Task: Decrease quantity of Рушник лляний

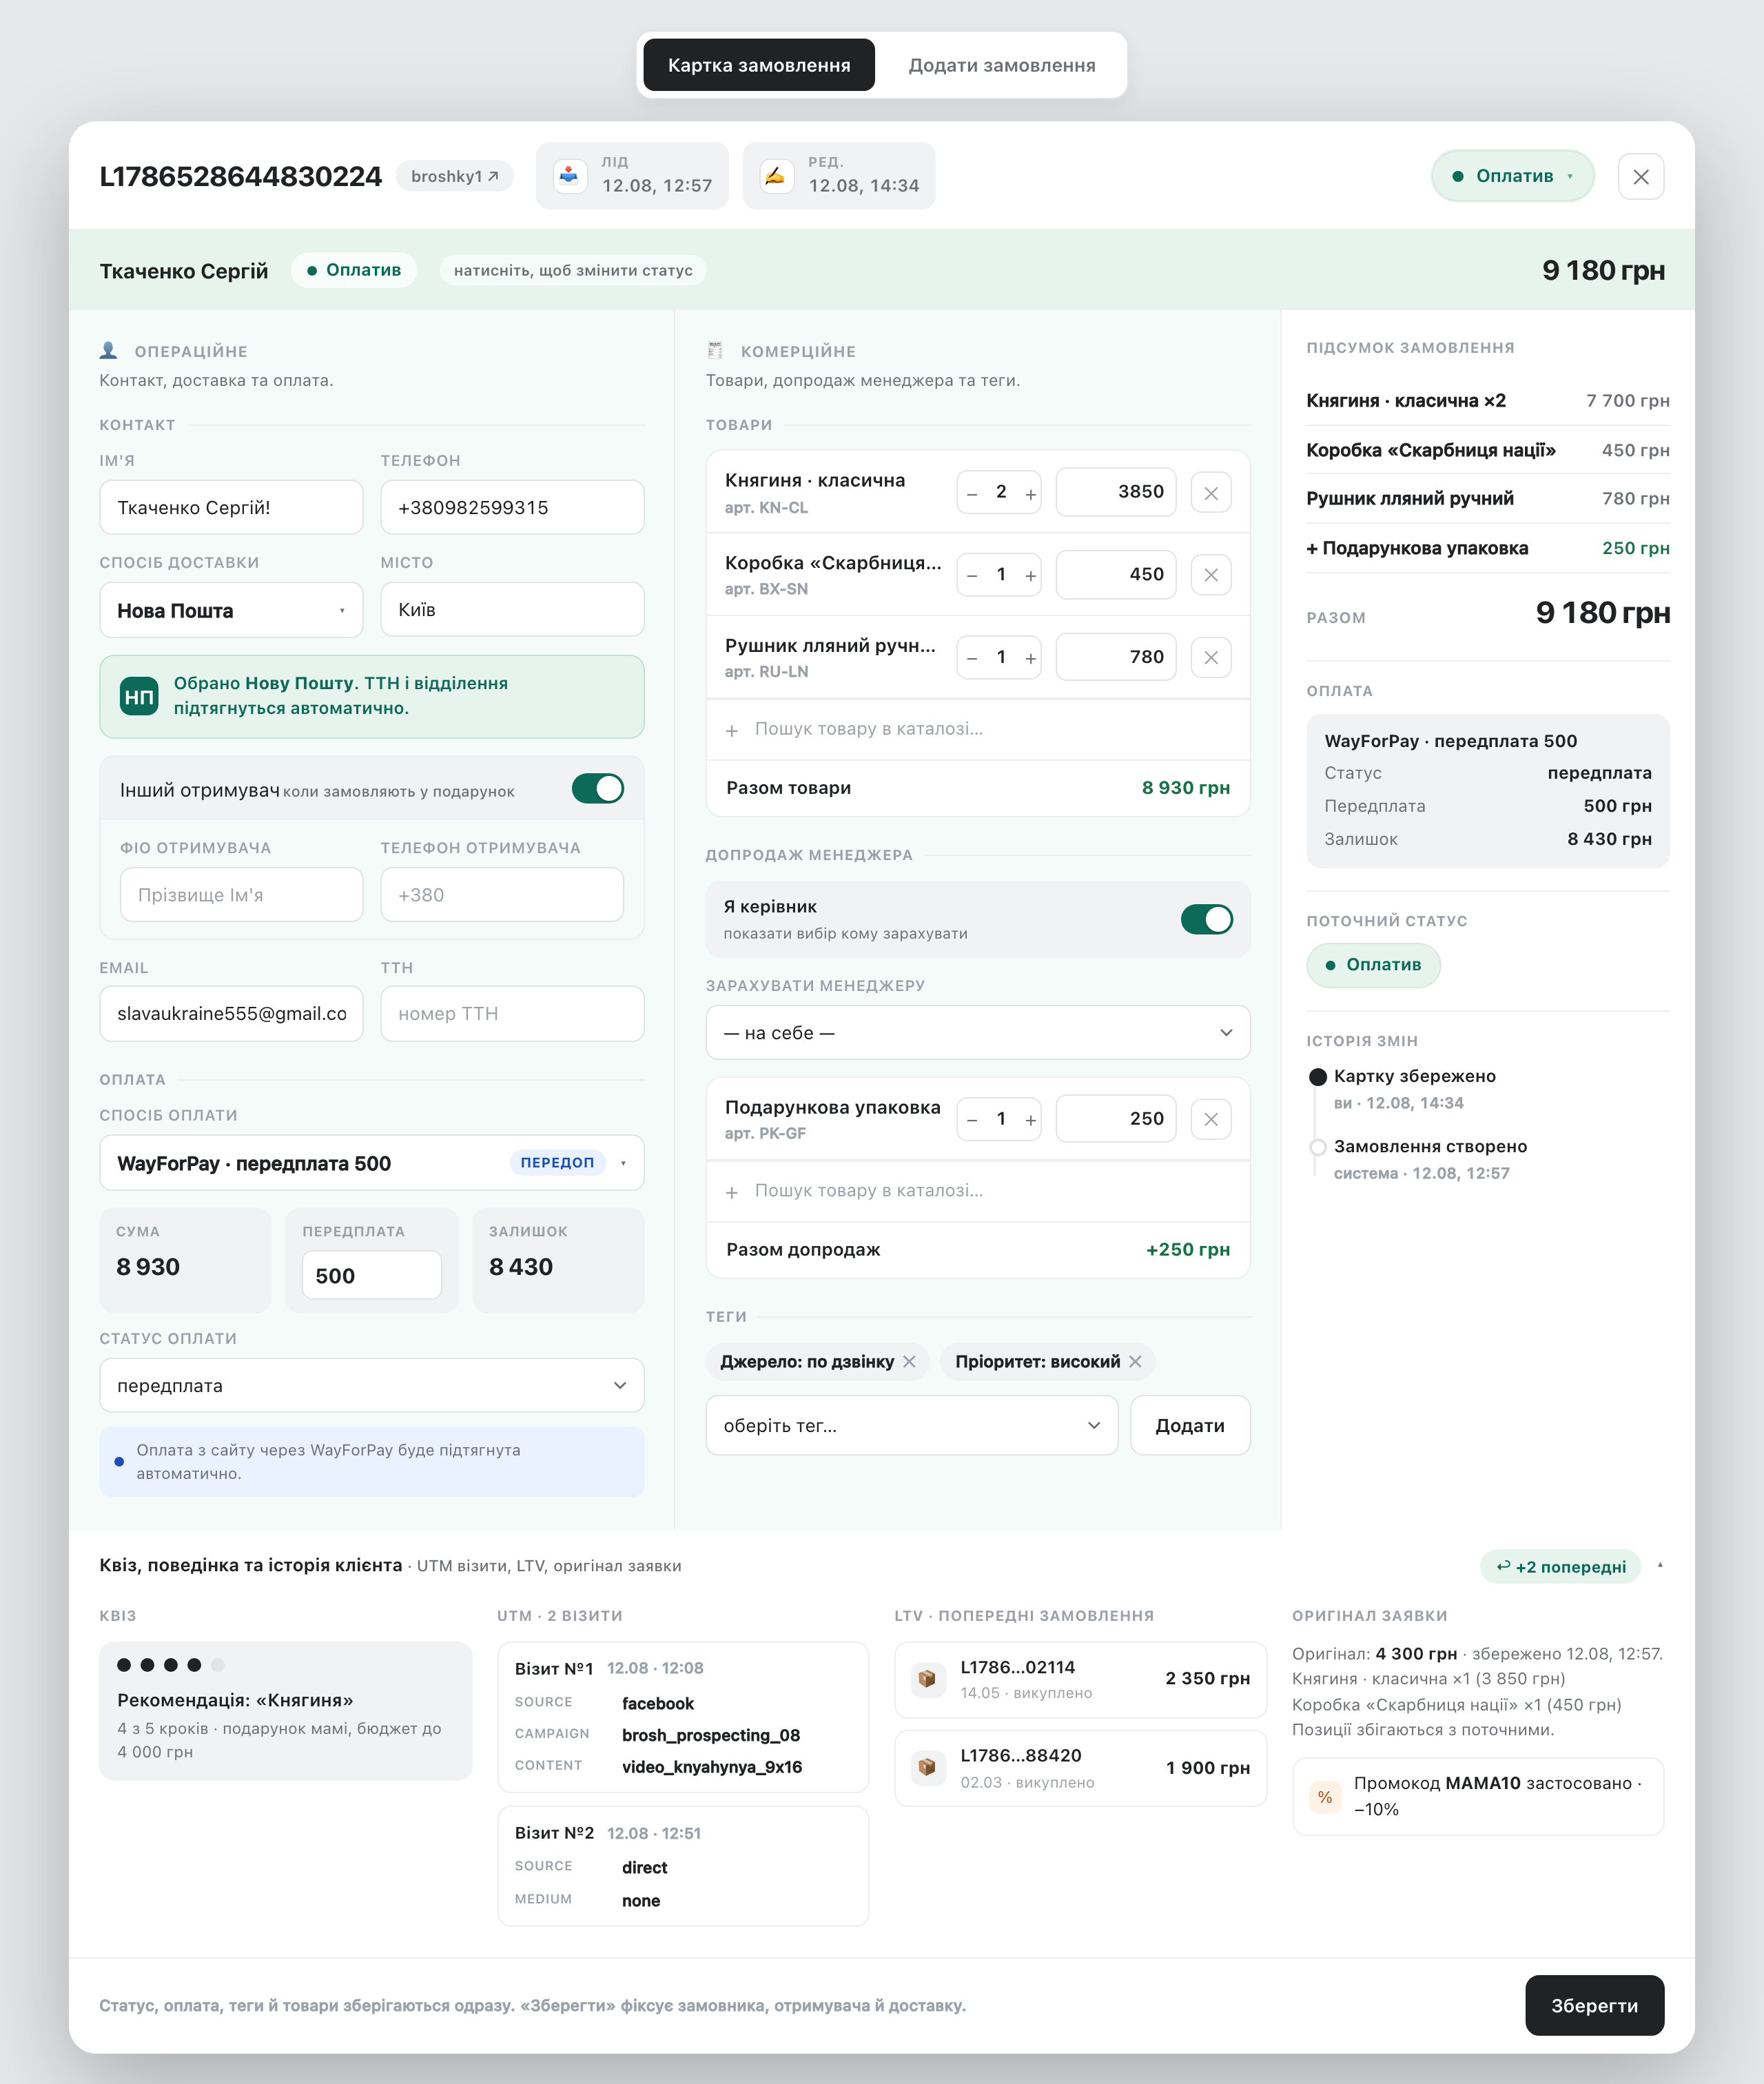Action: click(972, 658)
